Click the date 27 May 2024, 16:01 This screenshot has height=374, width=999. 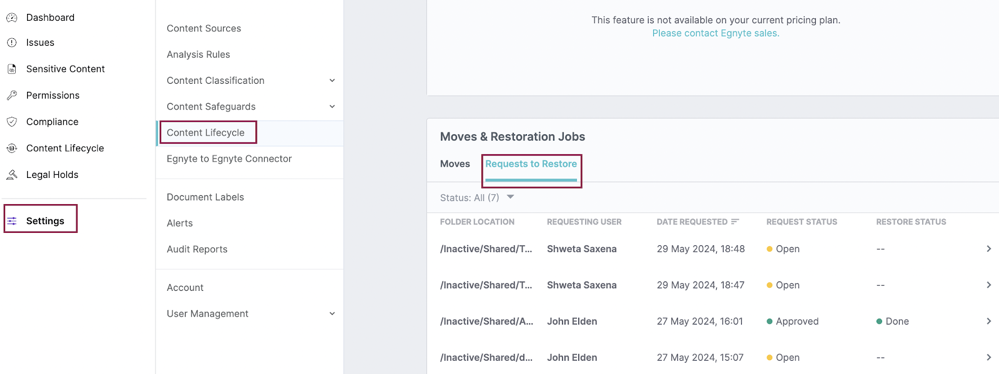click(x=700, y=322)
